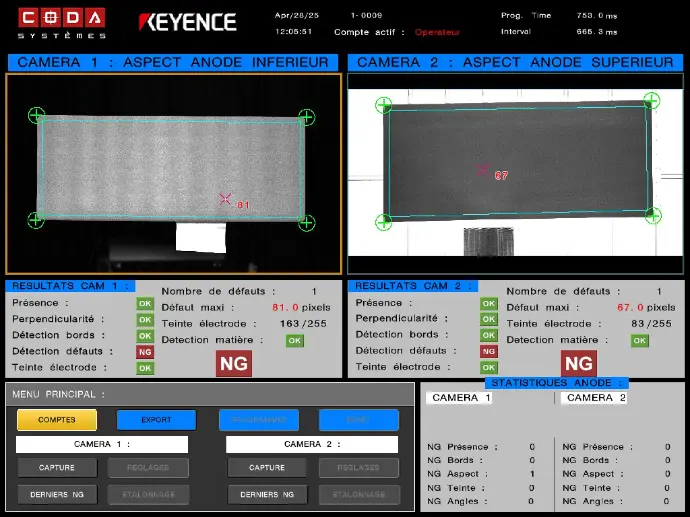Viewport: 690px width, 517px height.
Task: Select the red defect cross labeled 81
Action: tap(225, 199)
